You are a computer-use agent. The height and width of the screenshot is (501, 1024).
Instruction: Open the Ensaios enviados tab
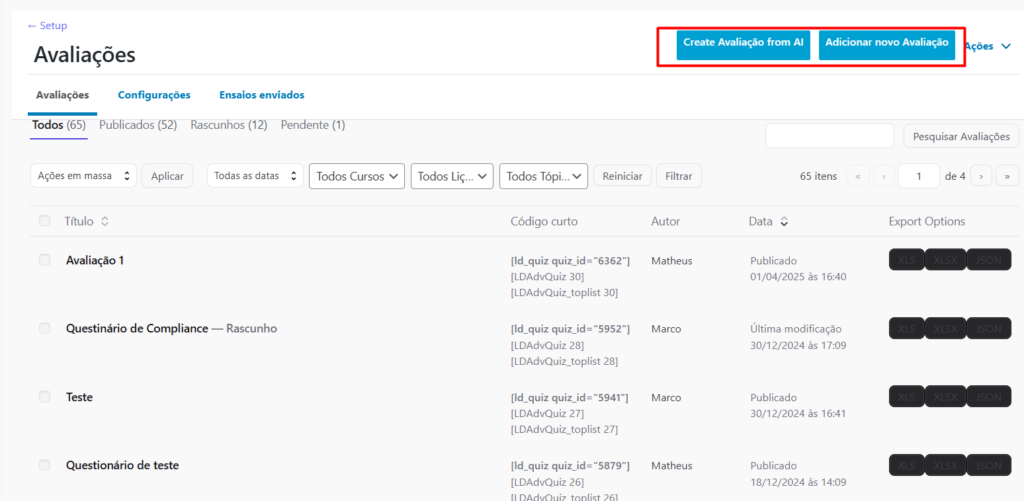pos(261,95)
